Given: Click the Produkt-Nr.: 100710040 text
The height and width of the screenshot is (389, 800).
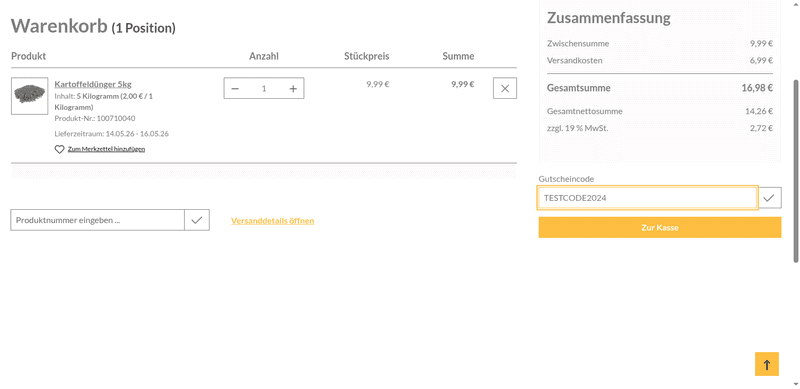Looking at the screenshot, I should coord(95,118).
